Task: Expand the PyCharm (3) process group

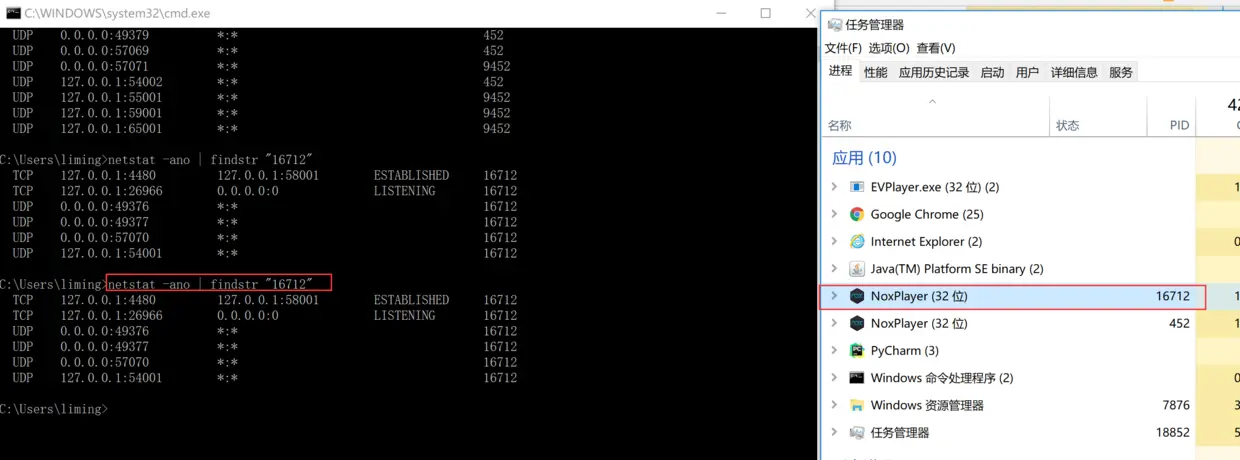Action: tap(834, 351)
